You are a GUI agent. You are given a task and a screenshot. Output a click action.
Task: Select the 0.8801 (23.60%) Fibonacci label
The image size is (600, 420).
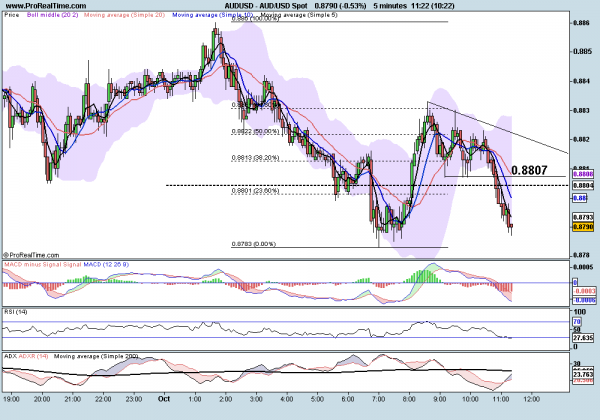click(x=255, y=190)
